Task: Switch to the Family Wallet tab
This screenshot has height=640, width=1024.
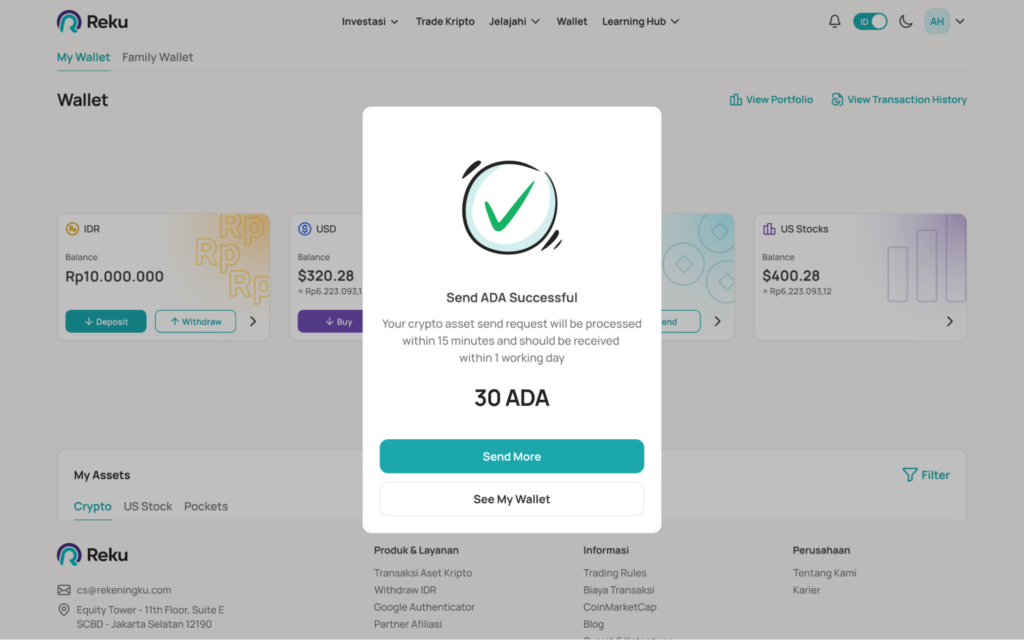Action: click(158, 57)
